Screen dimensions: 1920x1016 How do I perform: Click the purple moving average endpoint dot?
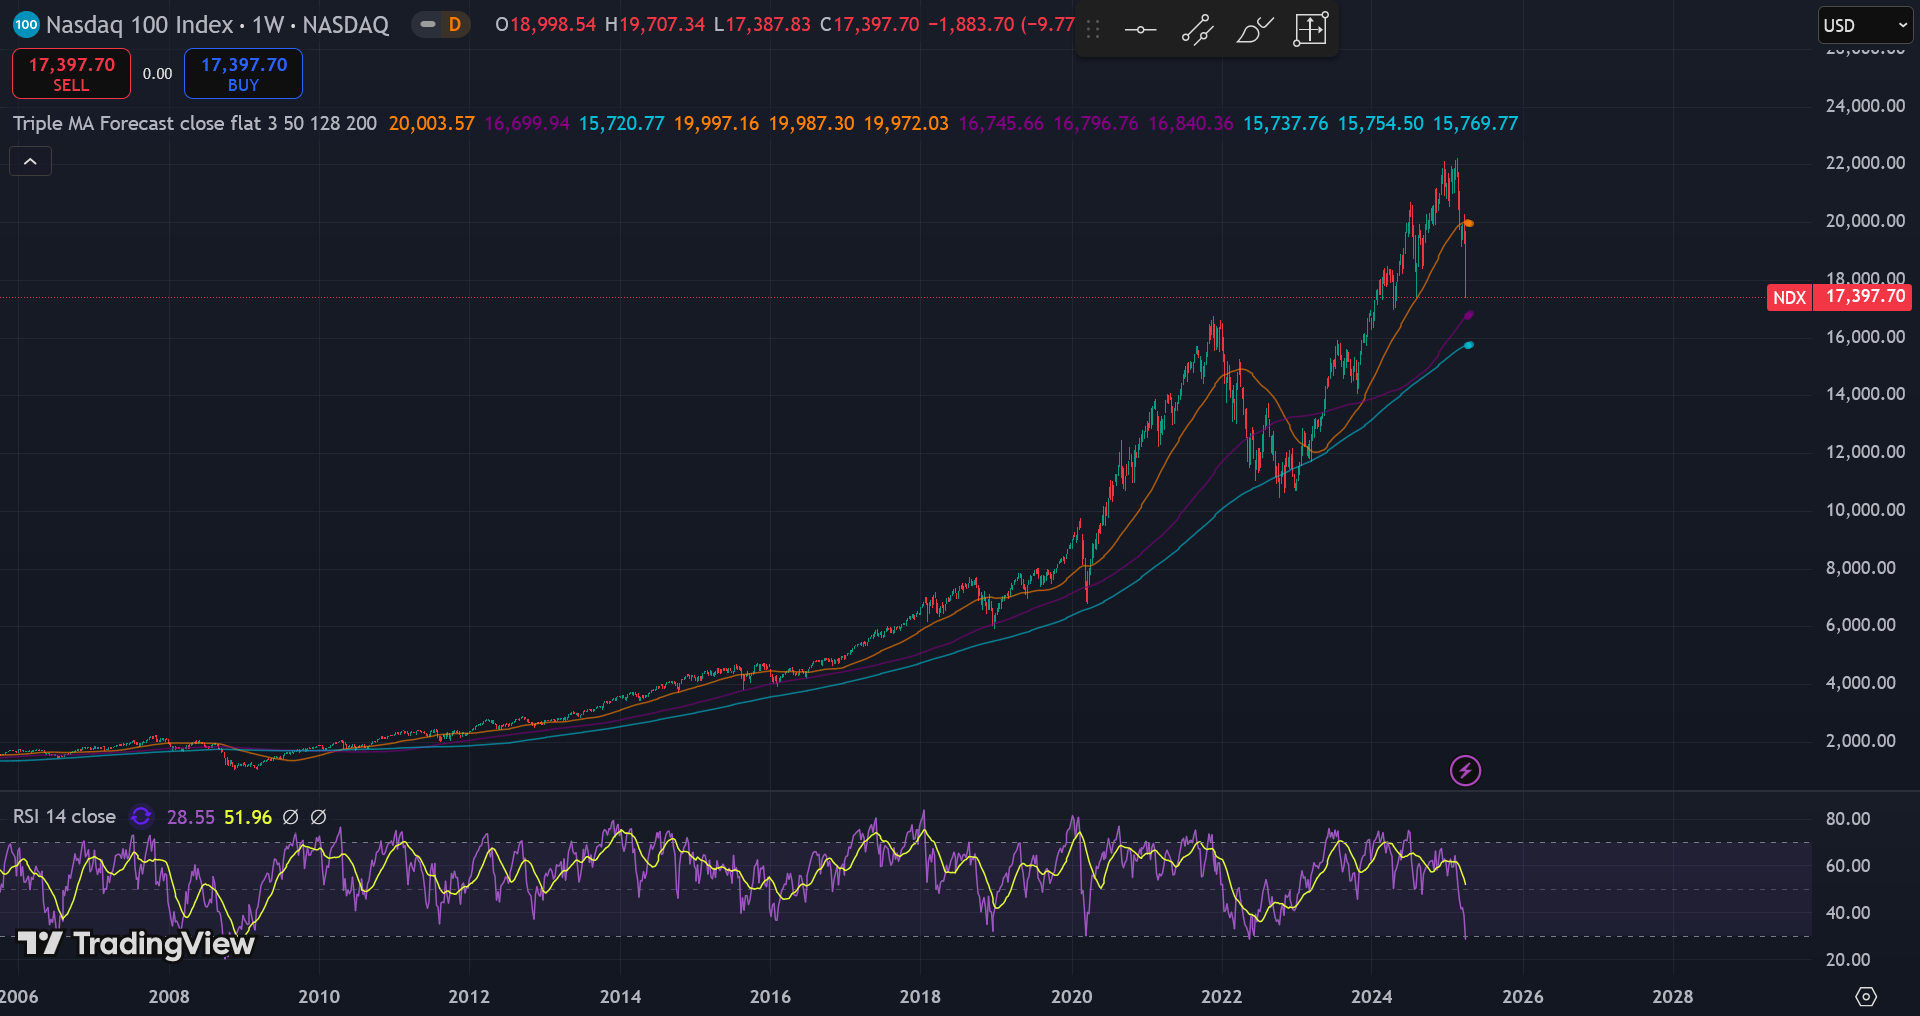click(1468, 315)
